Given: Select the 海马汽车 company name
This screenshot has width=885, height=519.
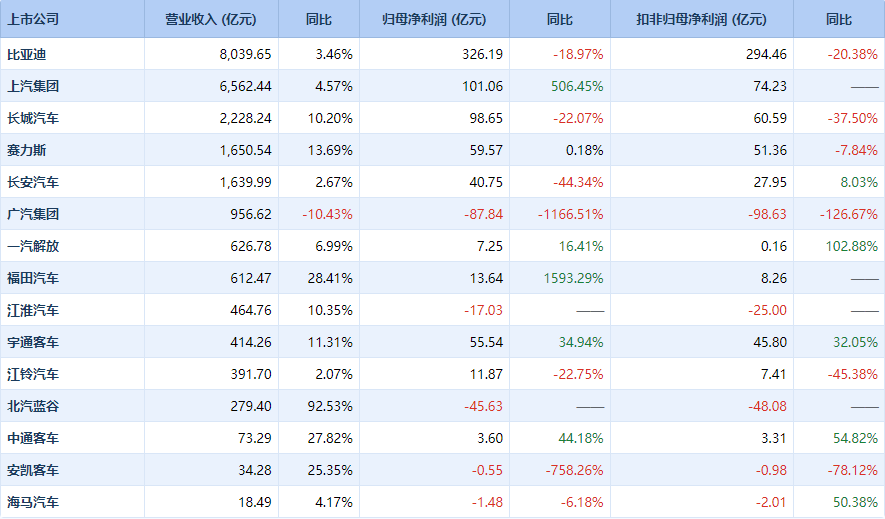Looking at the screenshot, I should tap(33, 502).
